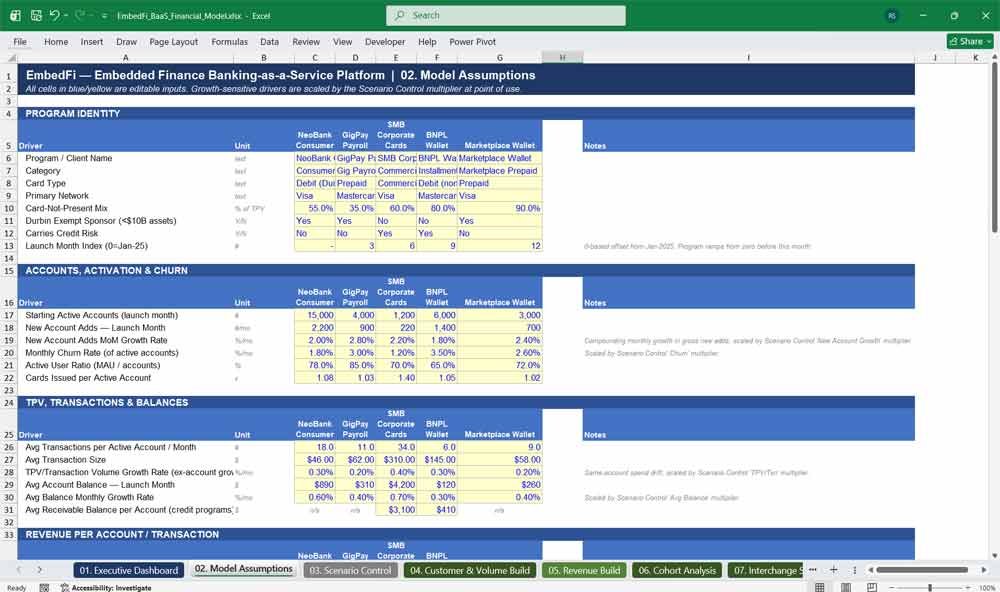The height and width of the screenshot is (592, 1000).
Task: Open Customize Quick Access Toolbar dropdown
Action: pyautogui.click(x=104, y=15)
